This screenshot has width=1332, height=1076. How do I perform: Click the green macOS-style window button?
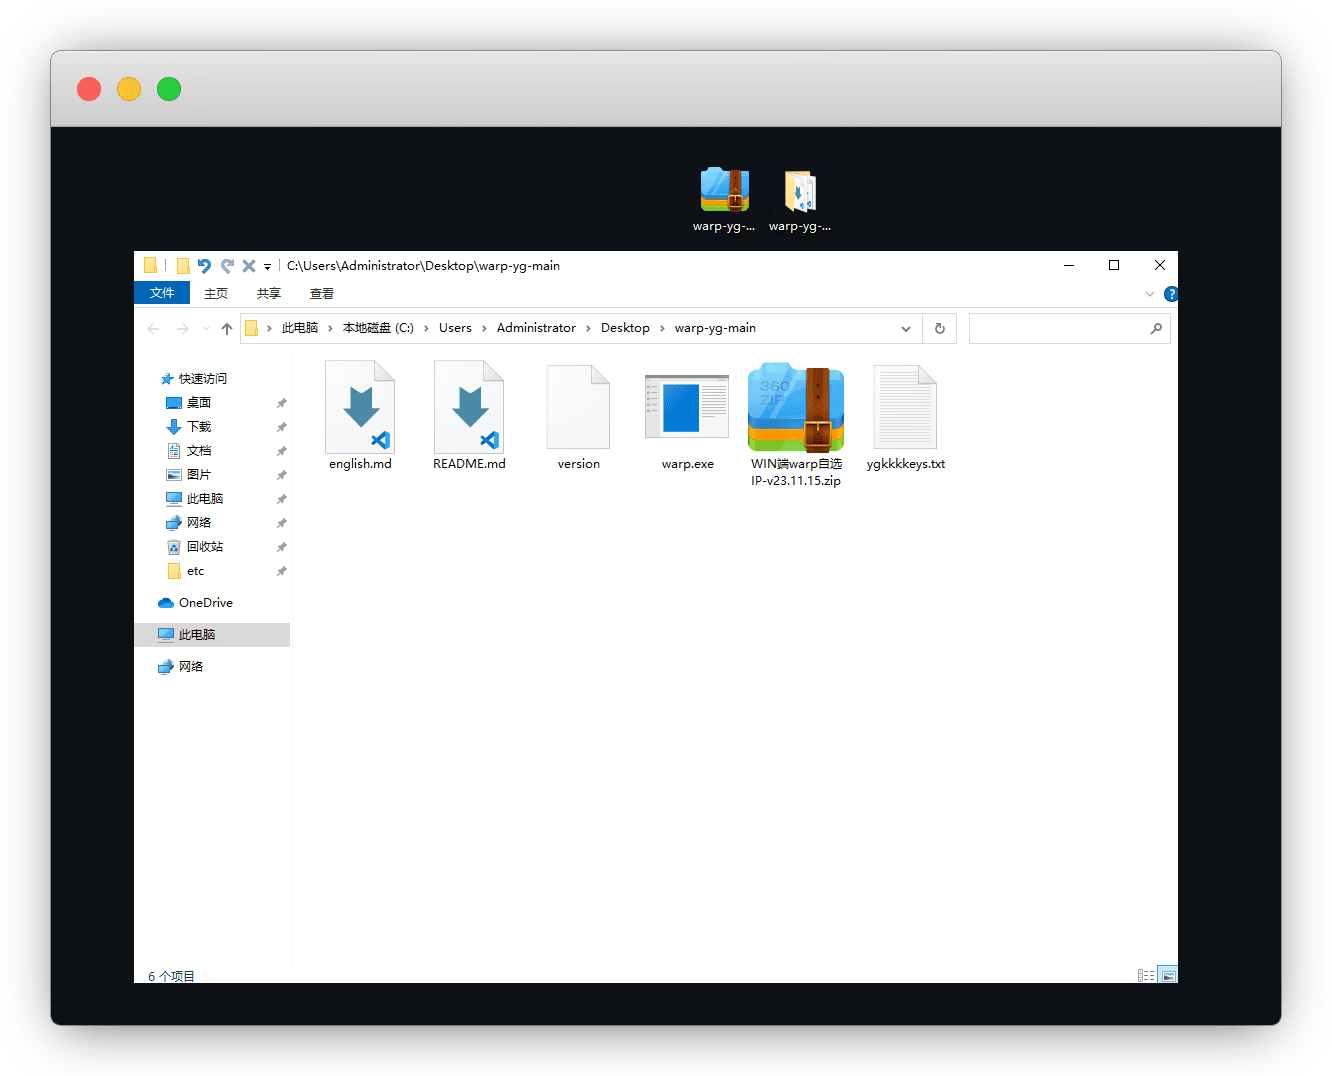click(x=169, y=89)
